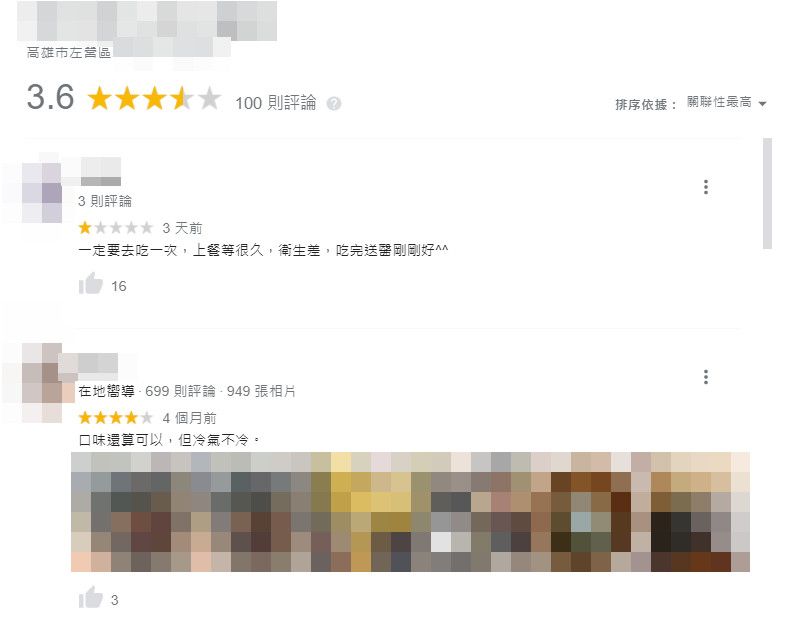Click the 排序依據 sort label

tap(645, 105)
